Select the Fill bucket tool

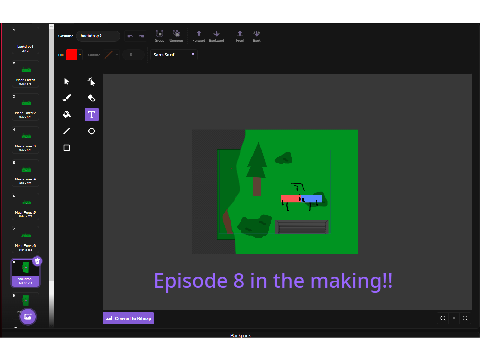pos(67,115)
